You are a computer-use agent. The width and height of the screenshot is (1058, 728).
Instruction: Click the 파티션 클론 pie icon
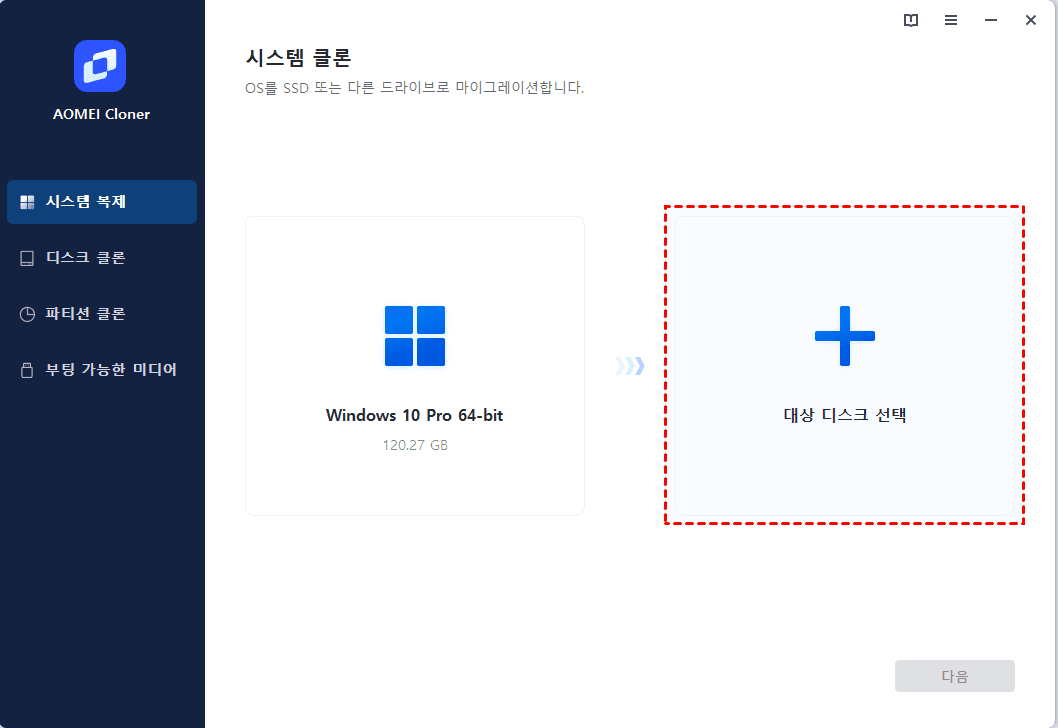(27, 314)
